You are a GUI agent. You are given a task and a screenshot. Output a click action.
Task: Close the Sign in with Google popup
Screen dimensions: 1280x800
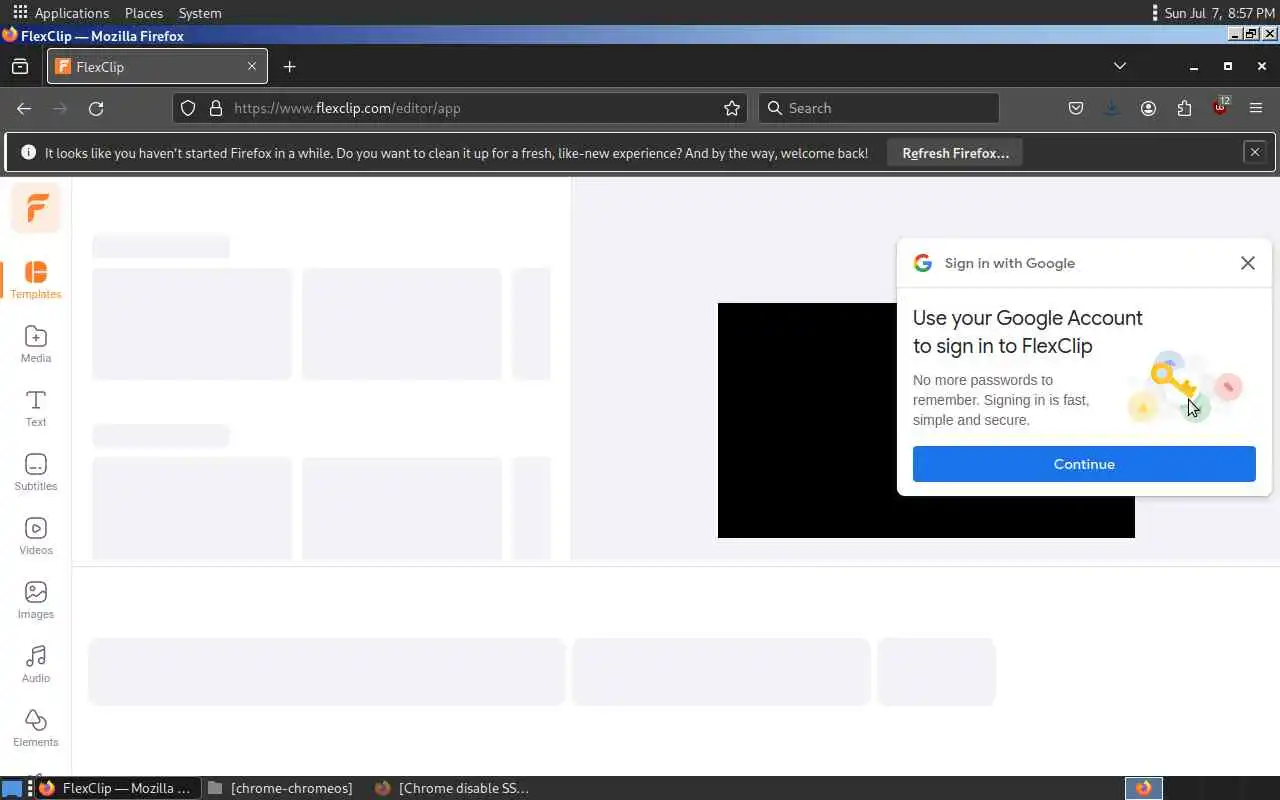pos(1247,263)
